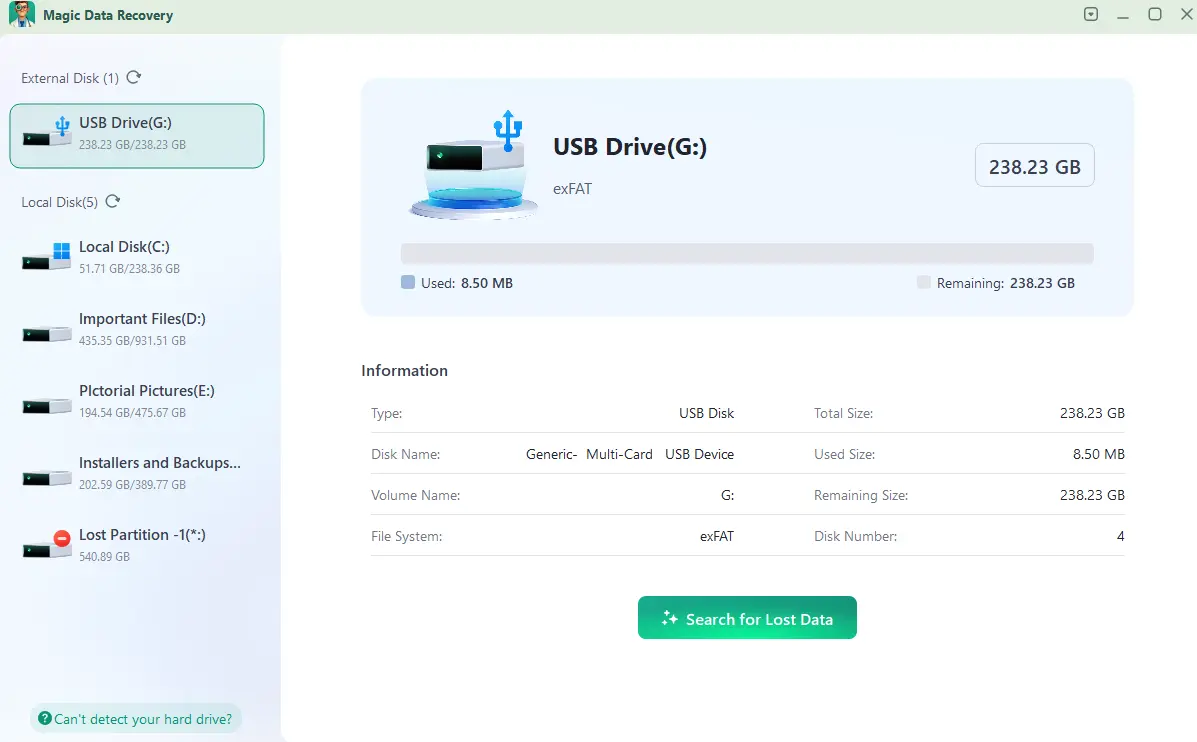The height and width of the screenshot is (742, 1197).
Task: Click Search for Lost Data button
Action: tap(747, 618)
